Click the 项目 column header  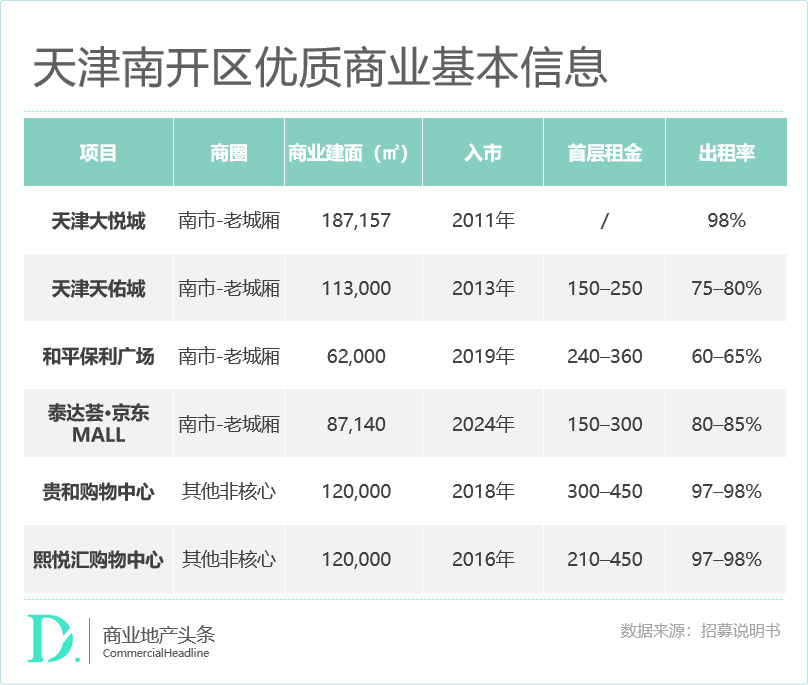tap(98, 153)
